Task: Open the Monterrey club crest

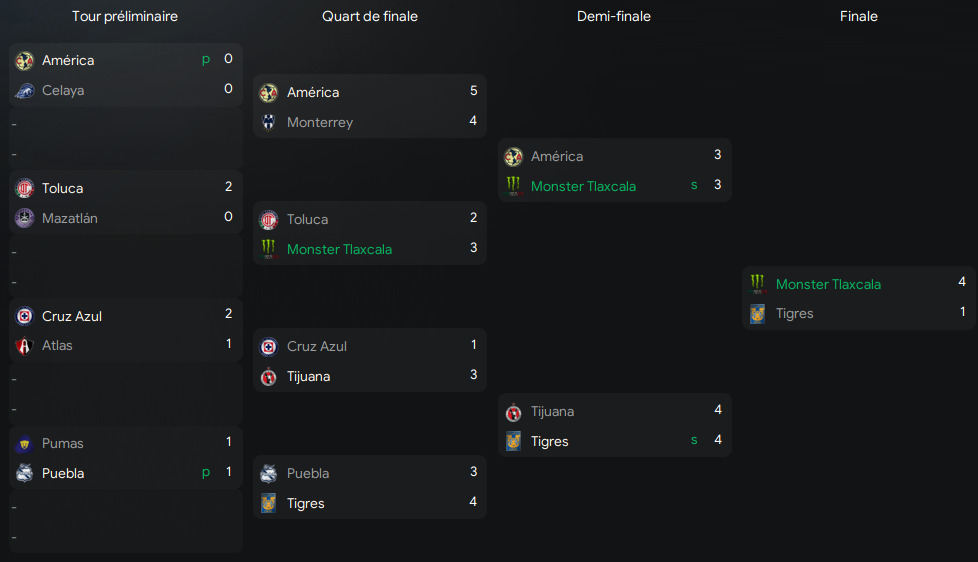Action: pos(268,122)
